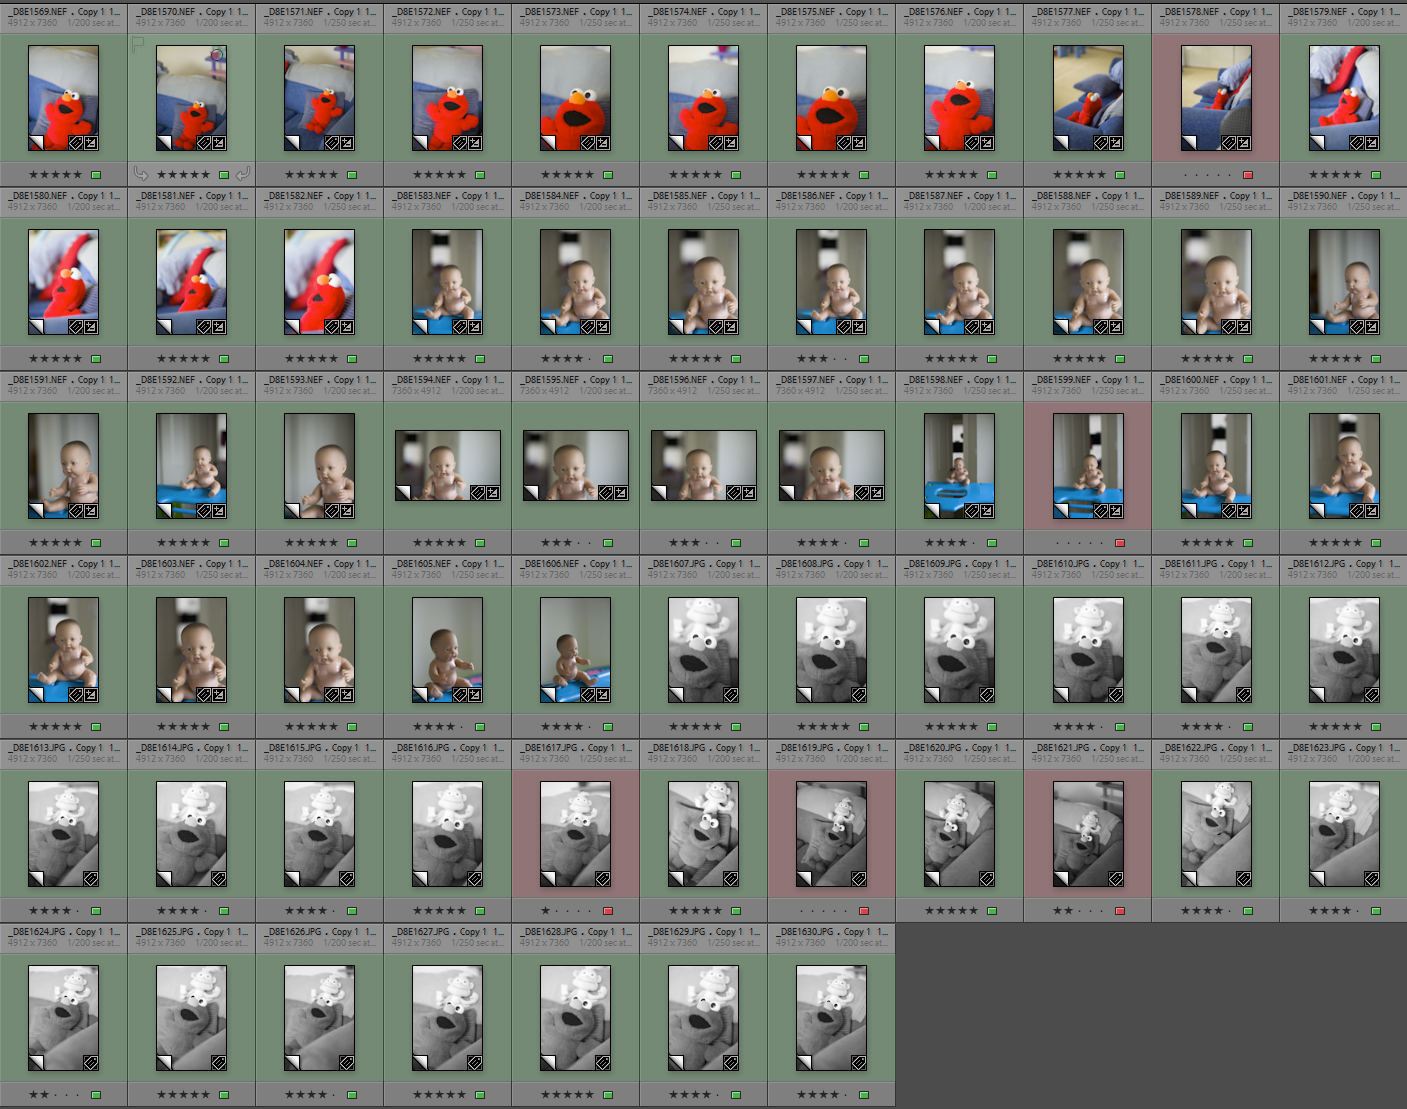Click star rating under _D8E1621.JPG
The height and width of the screenshot is (1109, 1407).
point(1079,911)
